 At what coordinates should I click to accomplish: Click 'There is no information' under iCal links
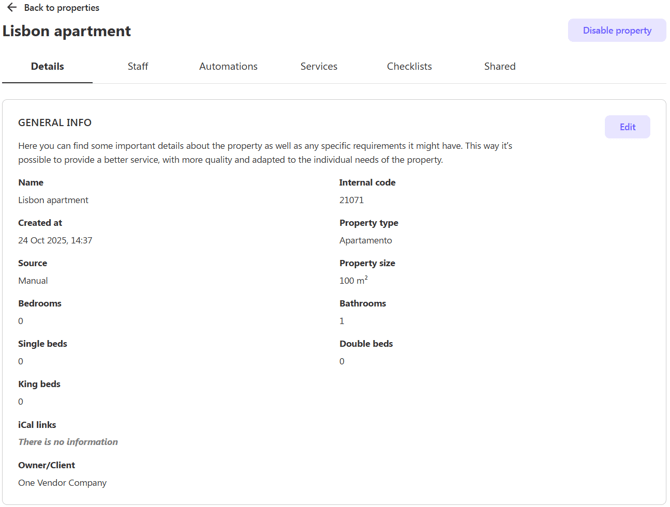(68, 442)
